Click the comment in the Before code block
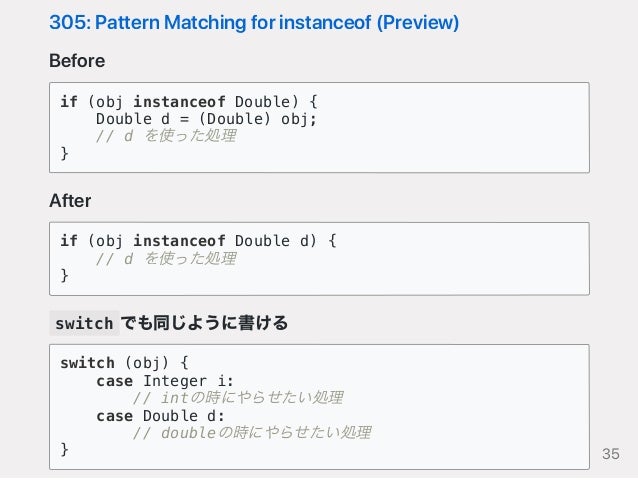638x480 pixels. pos(165,136)
